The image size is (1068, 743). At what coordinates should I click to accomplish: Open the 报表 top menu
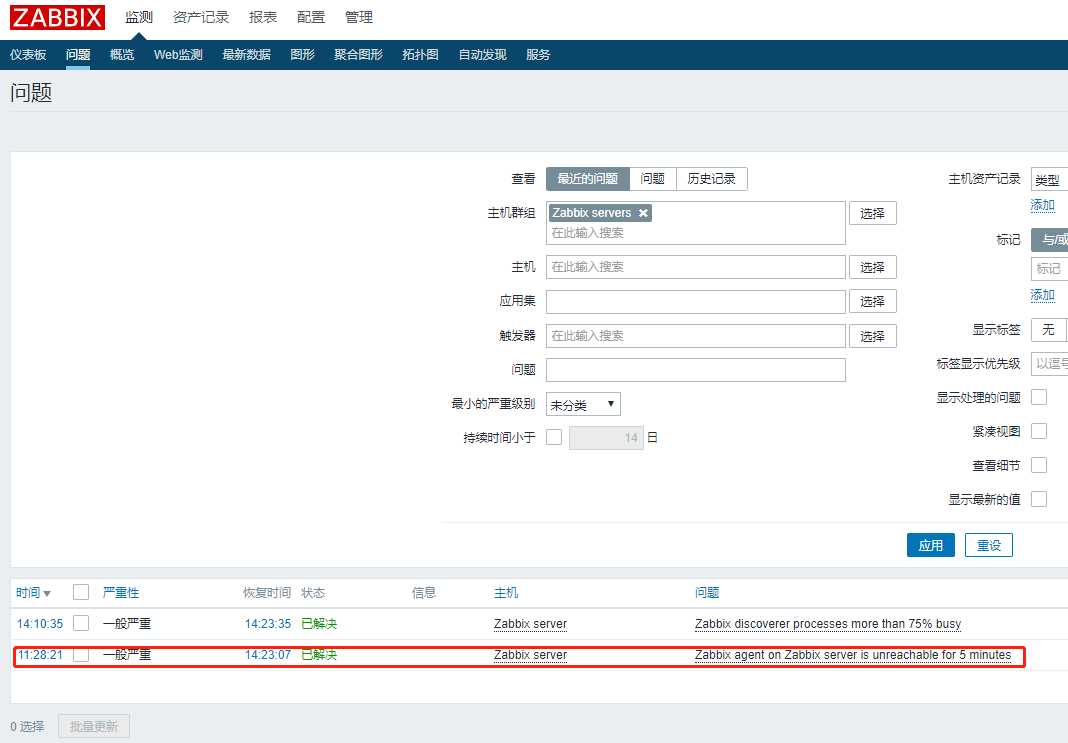point(263,17)
